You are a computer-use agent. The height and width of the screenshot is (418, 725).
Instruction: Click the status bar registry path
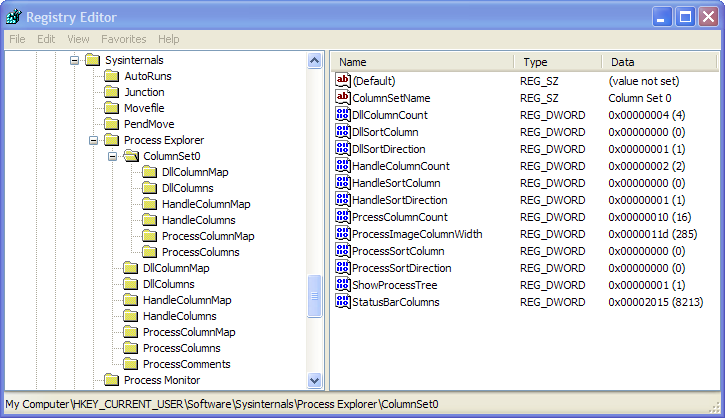pos(222,404)
